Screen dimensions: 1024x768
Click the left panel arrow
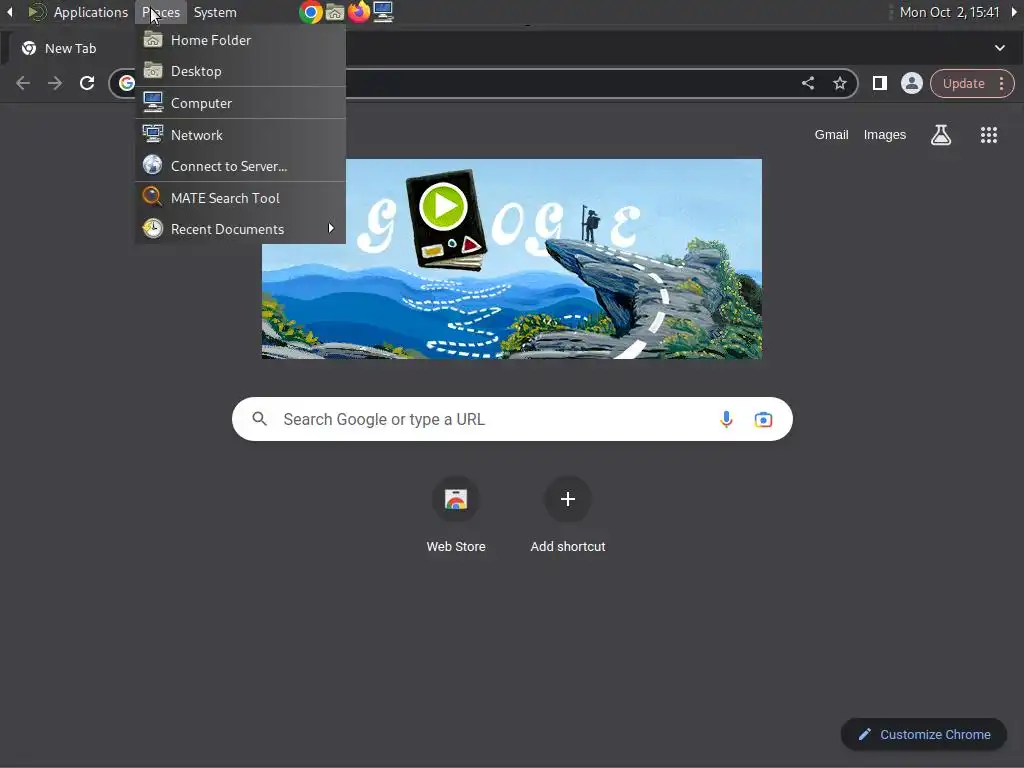pyautogui.click(x=10, y=12)
